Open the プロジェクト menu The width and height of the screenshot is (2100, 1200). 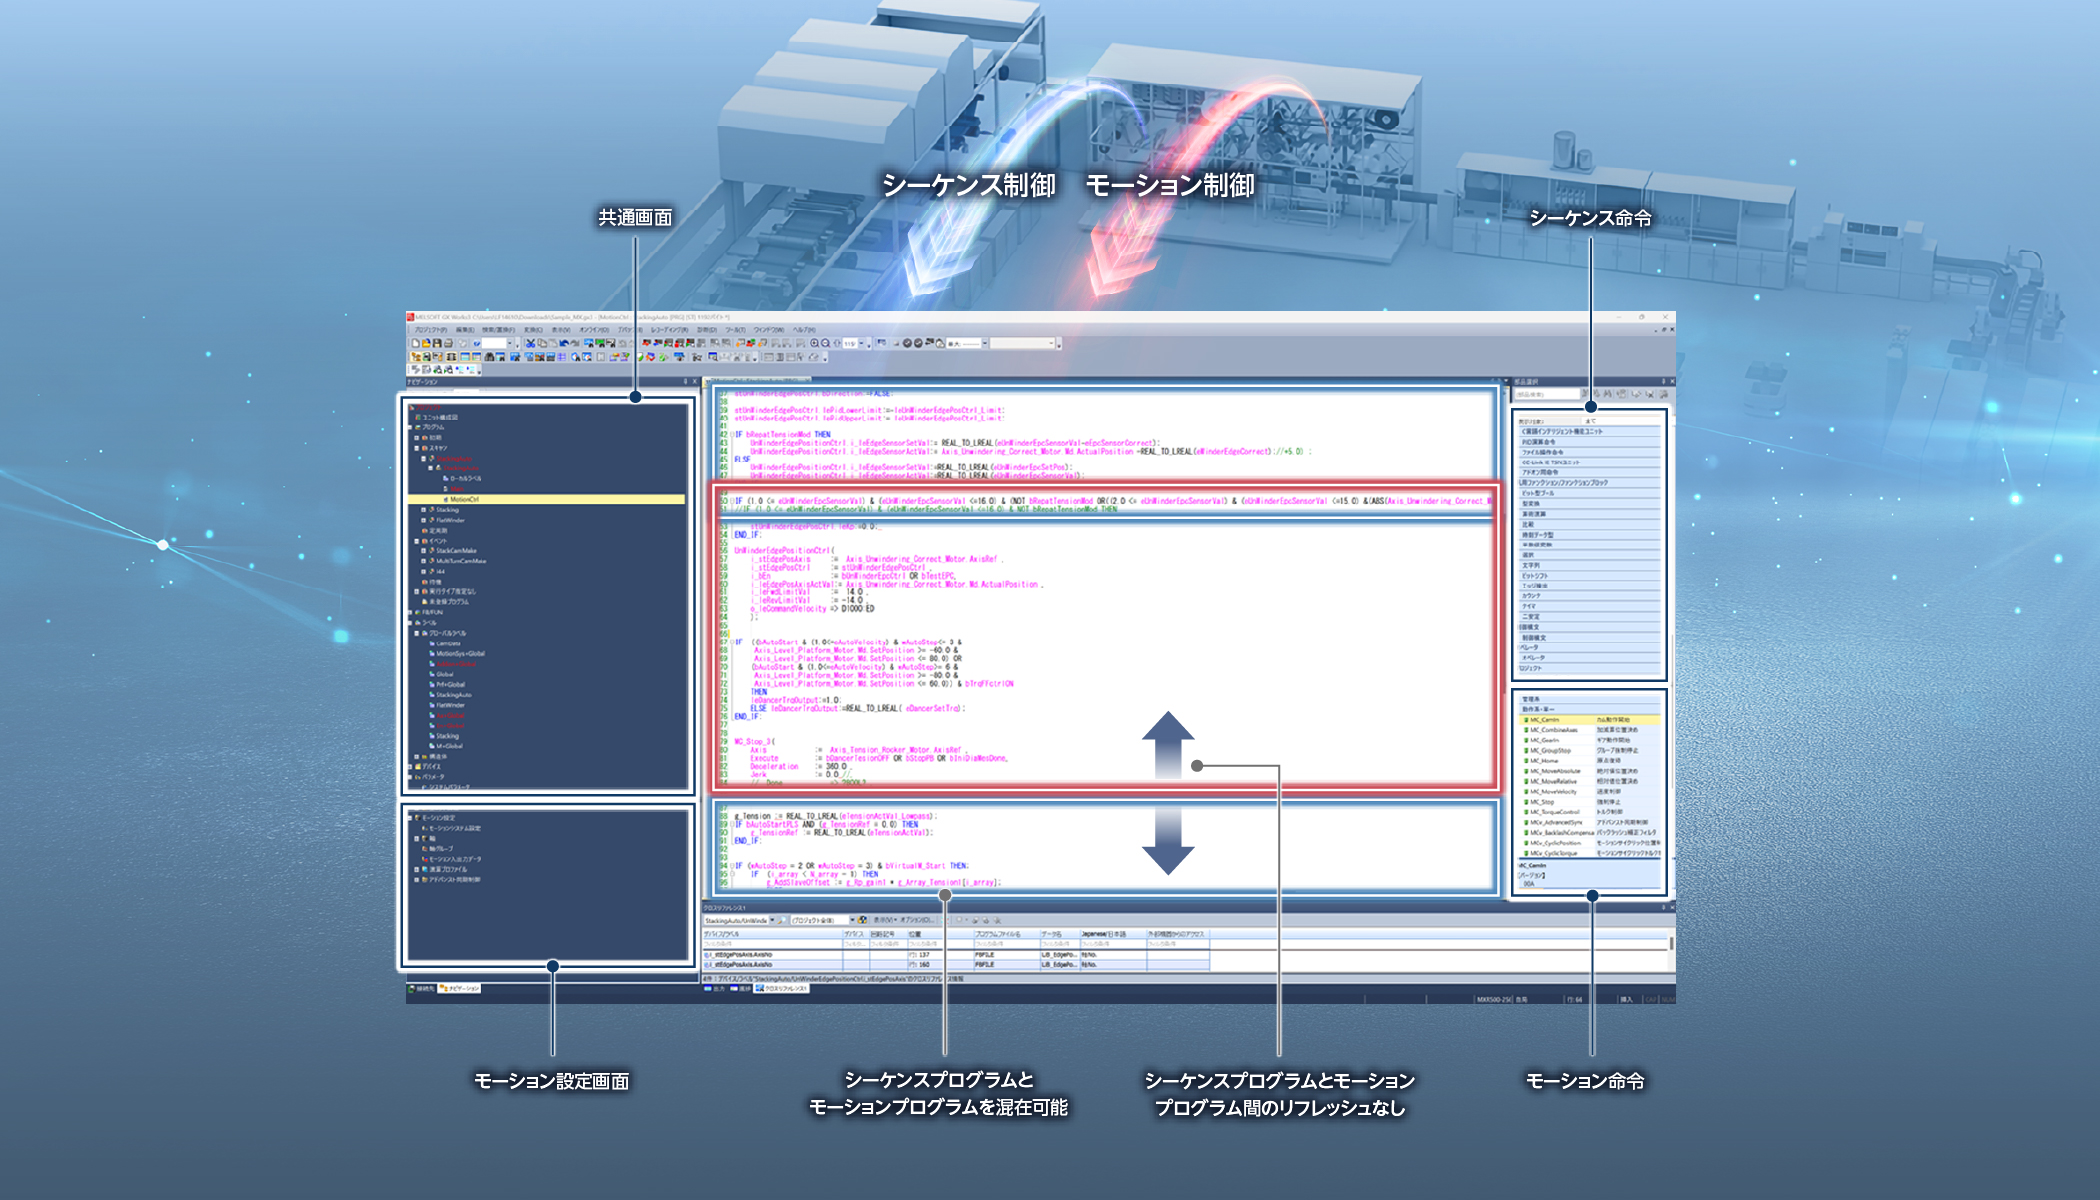pos(431,330)
